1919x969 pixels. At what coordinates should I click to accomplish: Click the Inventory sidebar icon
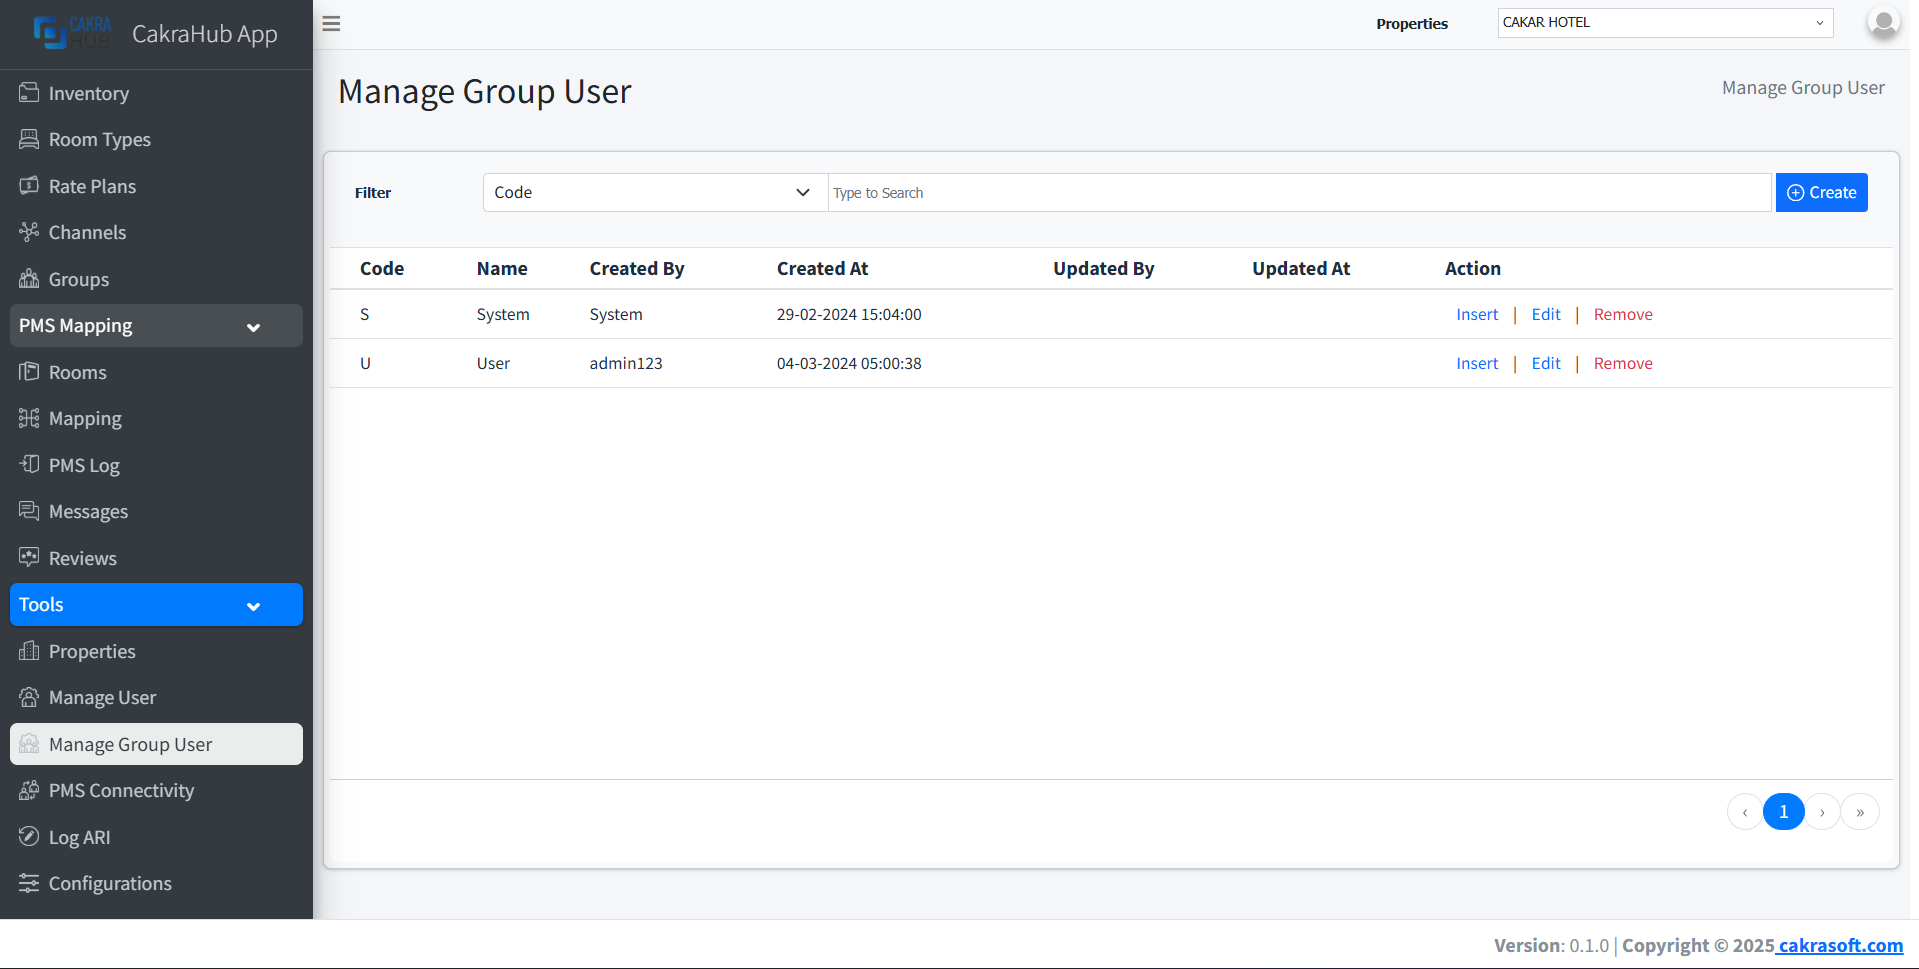tap(30, 93)
